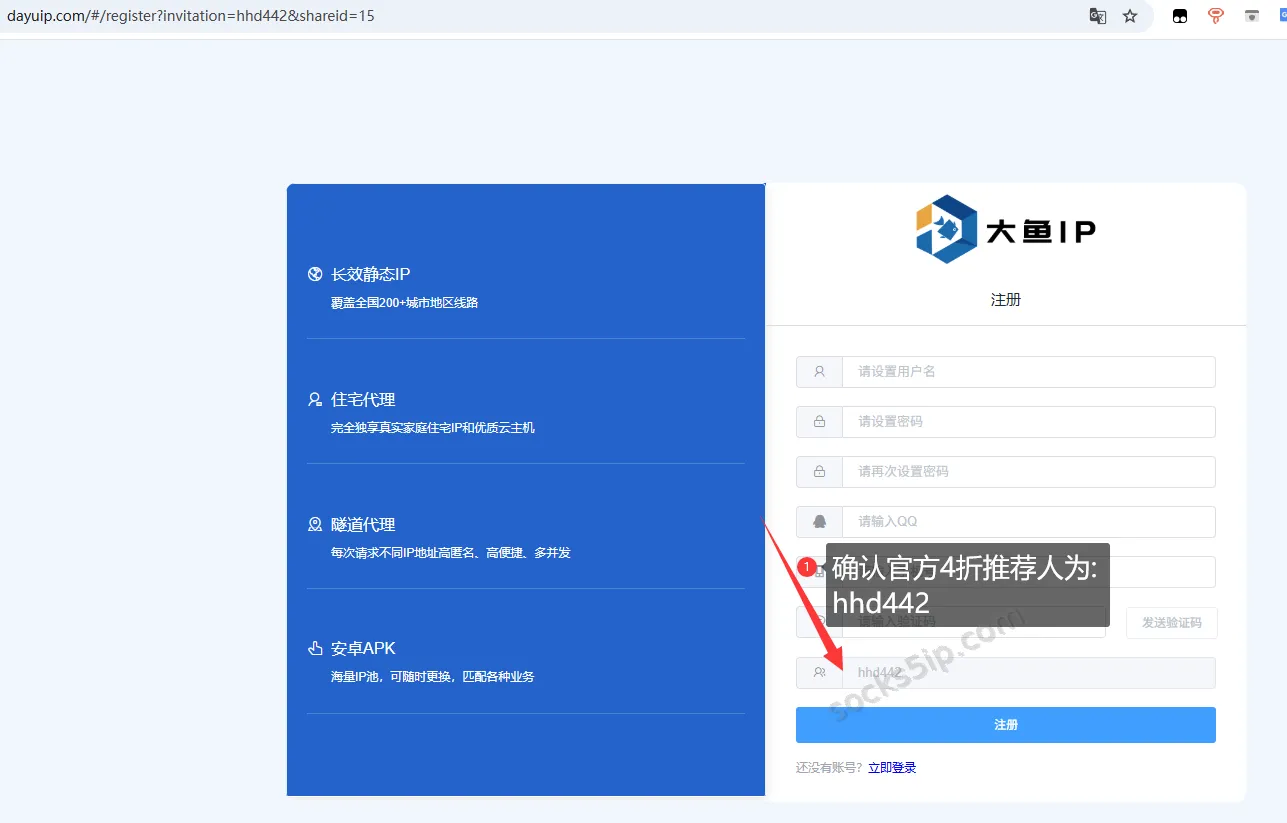Click the 发送验证码 send code button
1287x823 pixels.
tap(1171, 622)
